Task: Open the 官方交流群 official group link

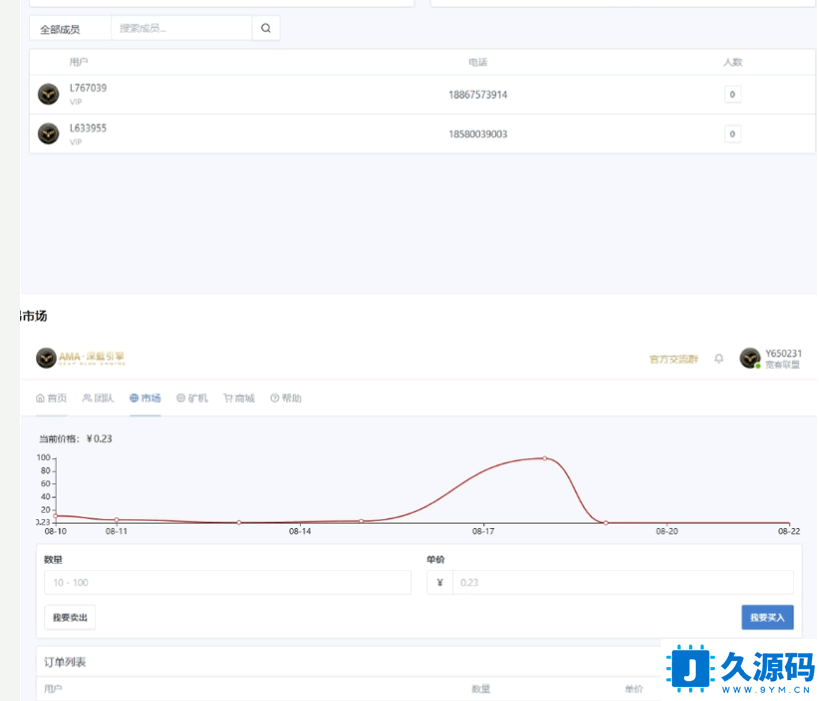Action: pos(673,359)
